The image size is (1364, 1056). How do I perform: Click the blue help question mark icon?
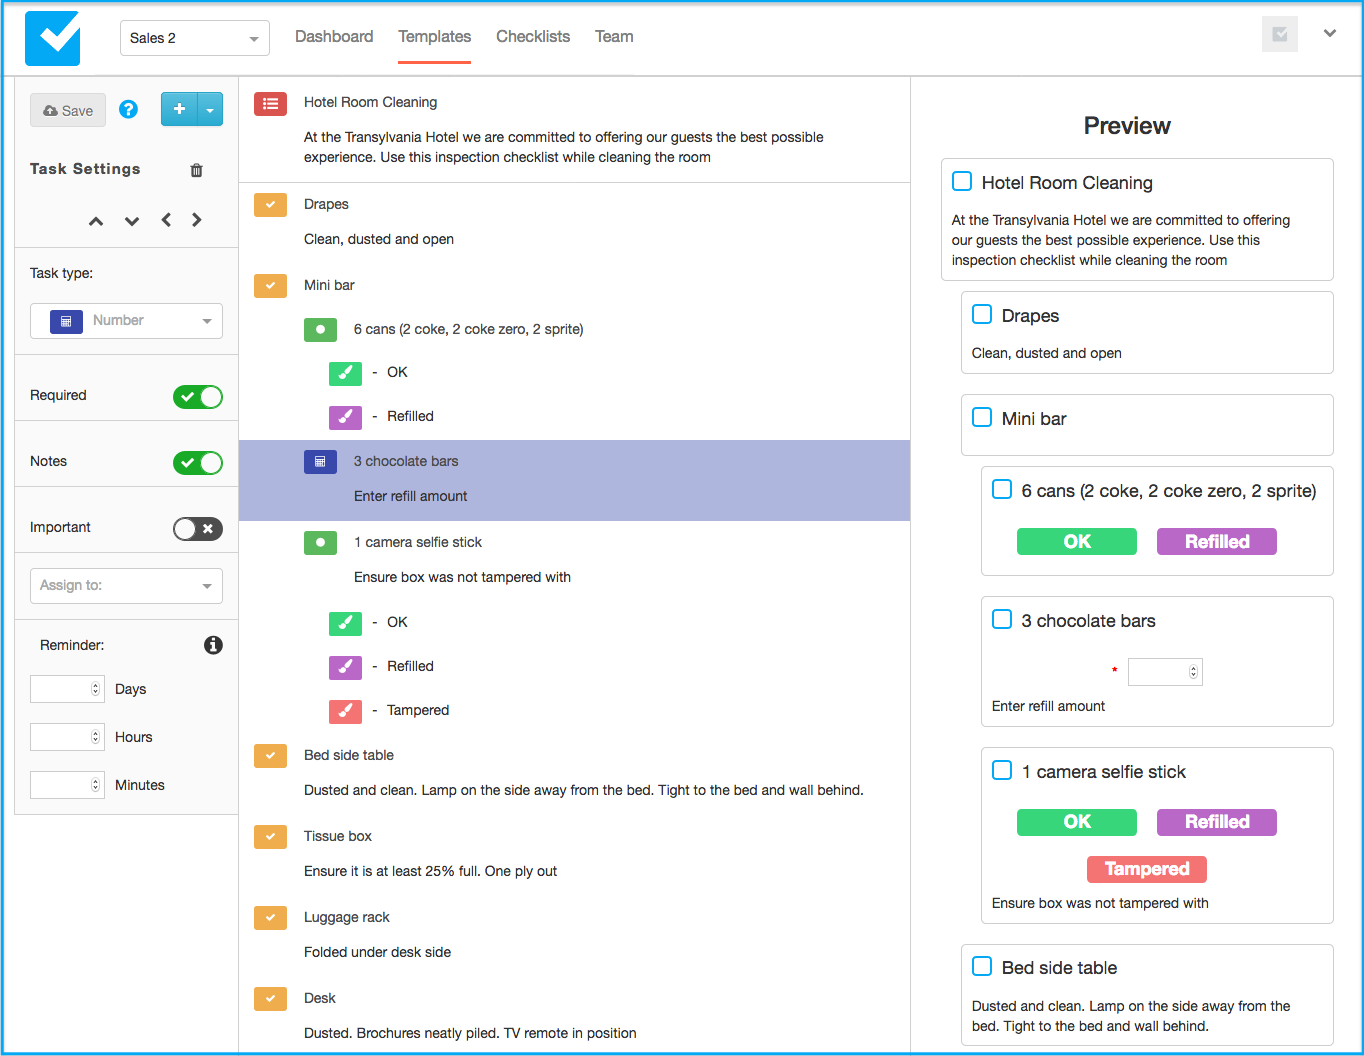tap(128, 110)
